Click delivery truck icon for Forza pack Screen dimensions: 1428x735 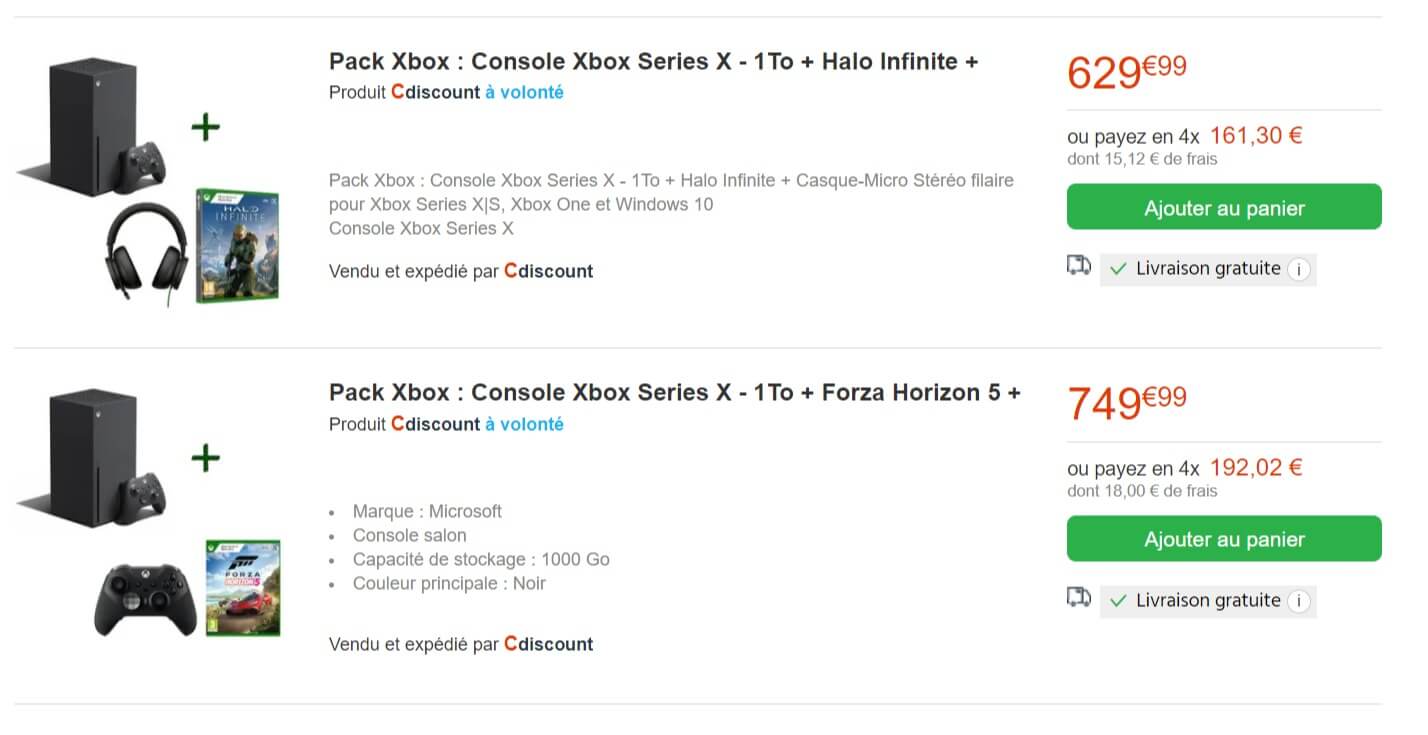coord(1078,598)
